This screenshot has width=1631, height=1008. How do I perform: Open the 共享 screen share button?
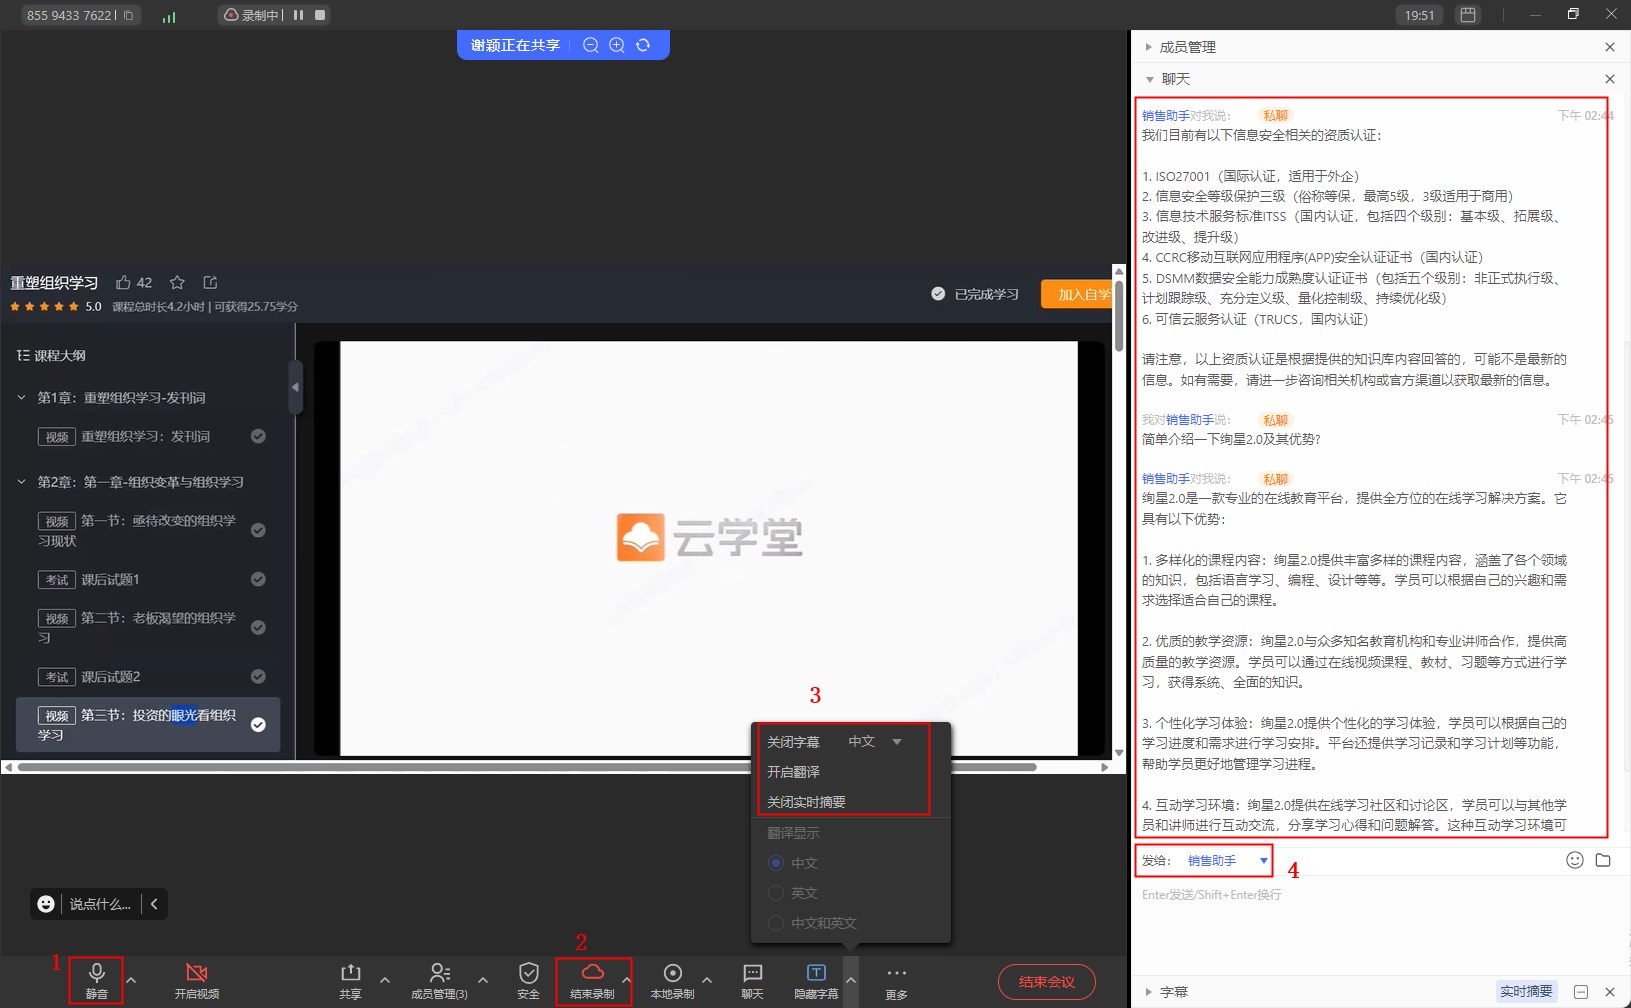click(350, 980)
